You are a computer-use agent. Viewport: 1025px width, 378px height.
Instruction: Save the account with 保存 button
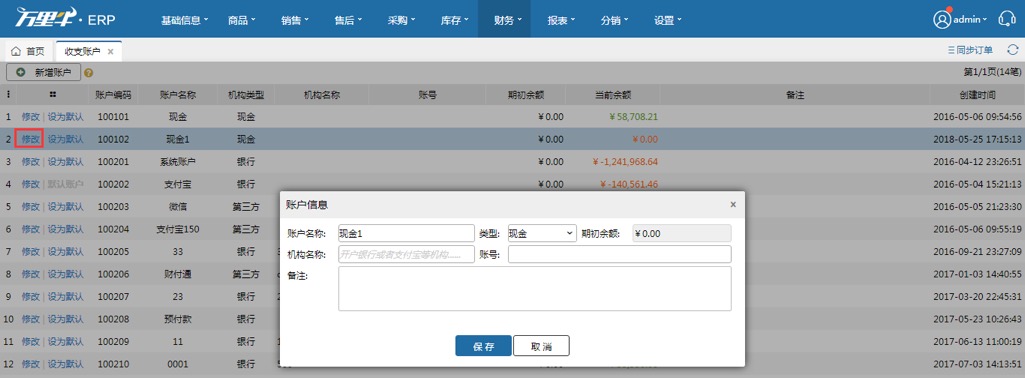pos(483,346)
